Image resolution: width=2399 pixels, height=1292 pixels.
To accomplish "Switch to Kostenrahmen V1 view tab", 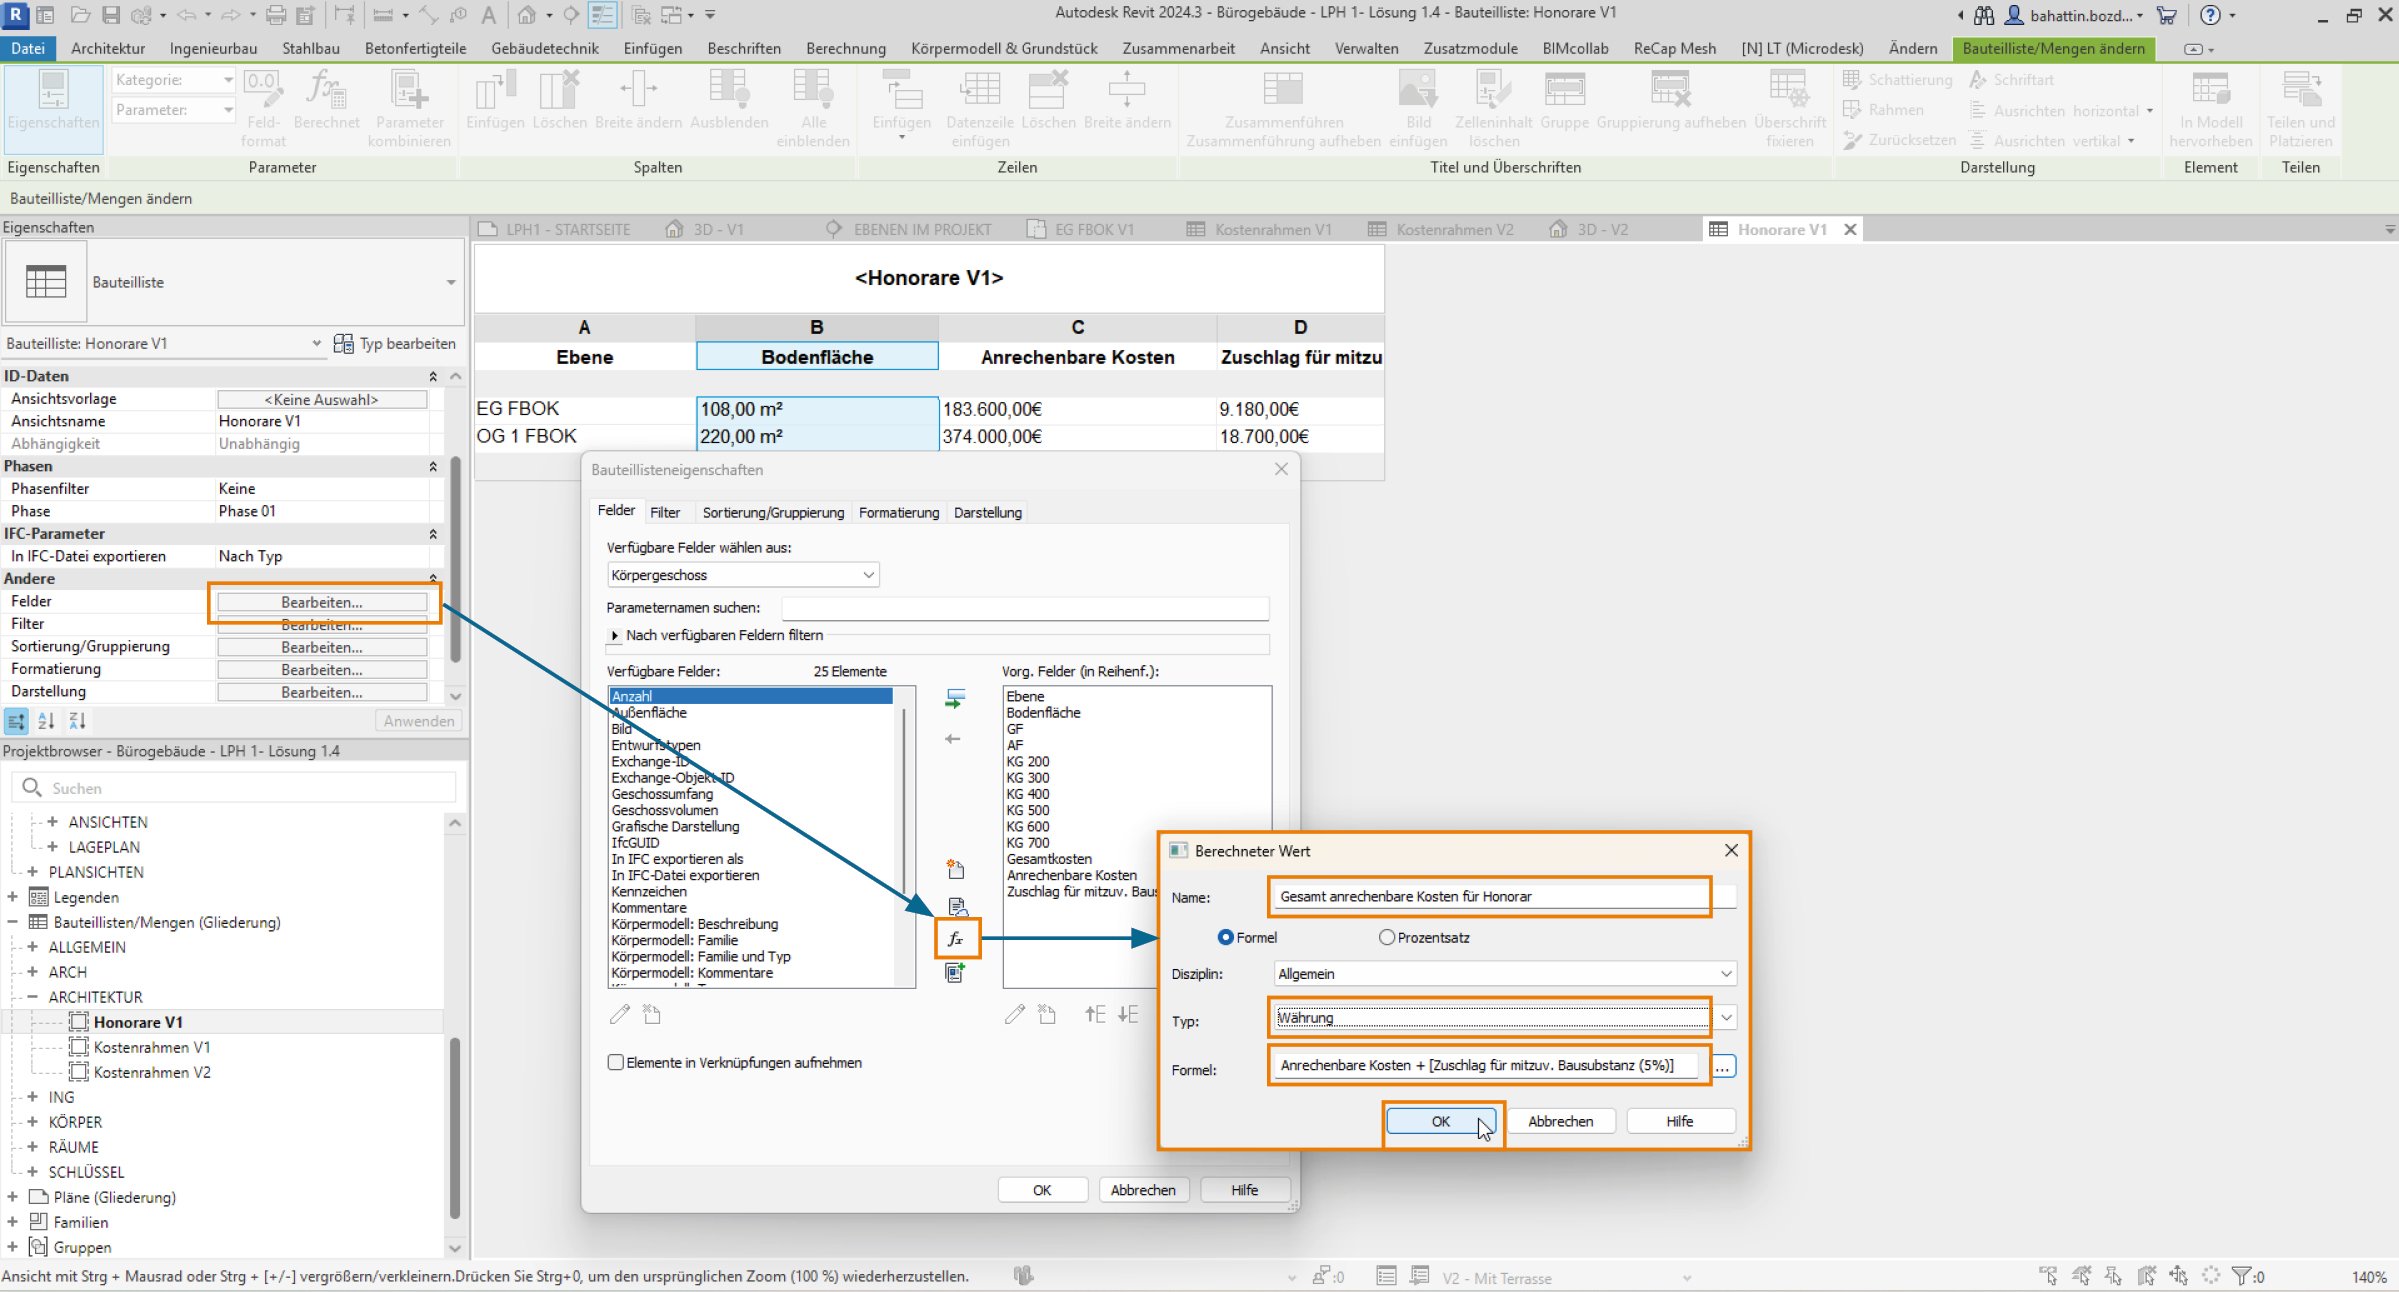I will coord(1272,229).
